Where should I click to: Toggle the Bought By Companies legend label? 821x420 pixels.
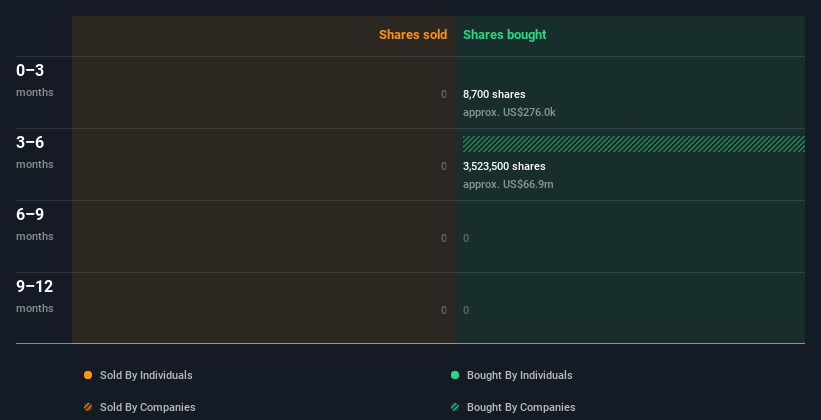click(x=521, y=407)
